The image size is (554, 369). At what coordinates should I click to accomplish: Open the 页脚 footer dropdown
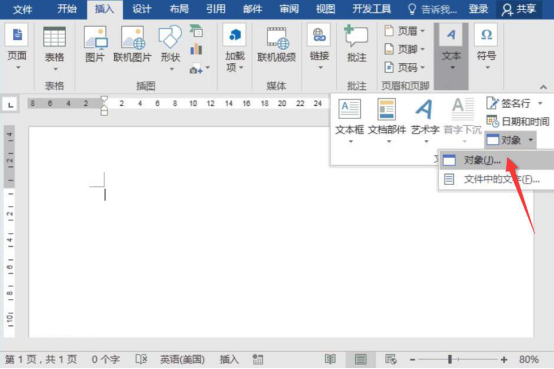coord(405,49)
